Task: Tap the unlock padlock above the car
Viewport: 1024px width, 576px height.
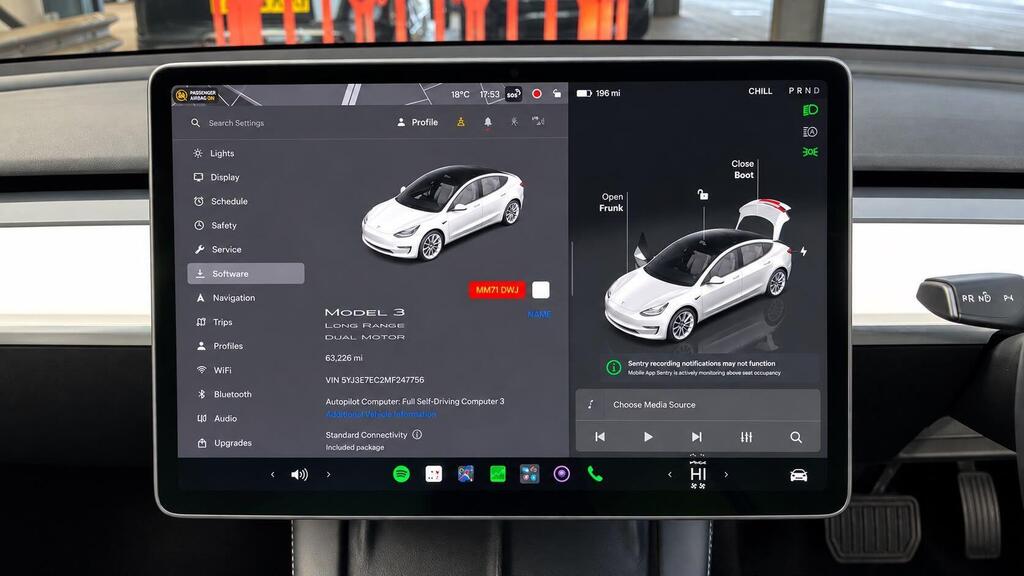Action: point(703,195)
